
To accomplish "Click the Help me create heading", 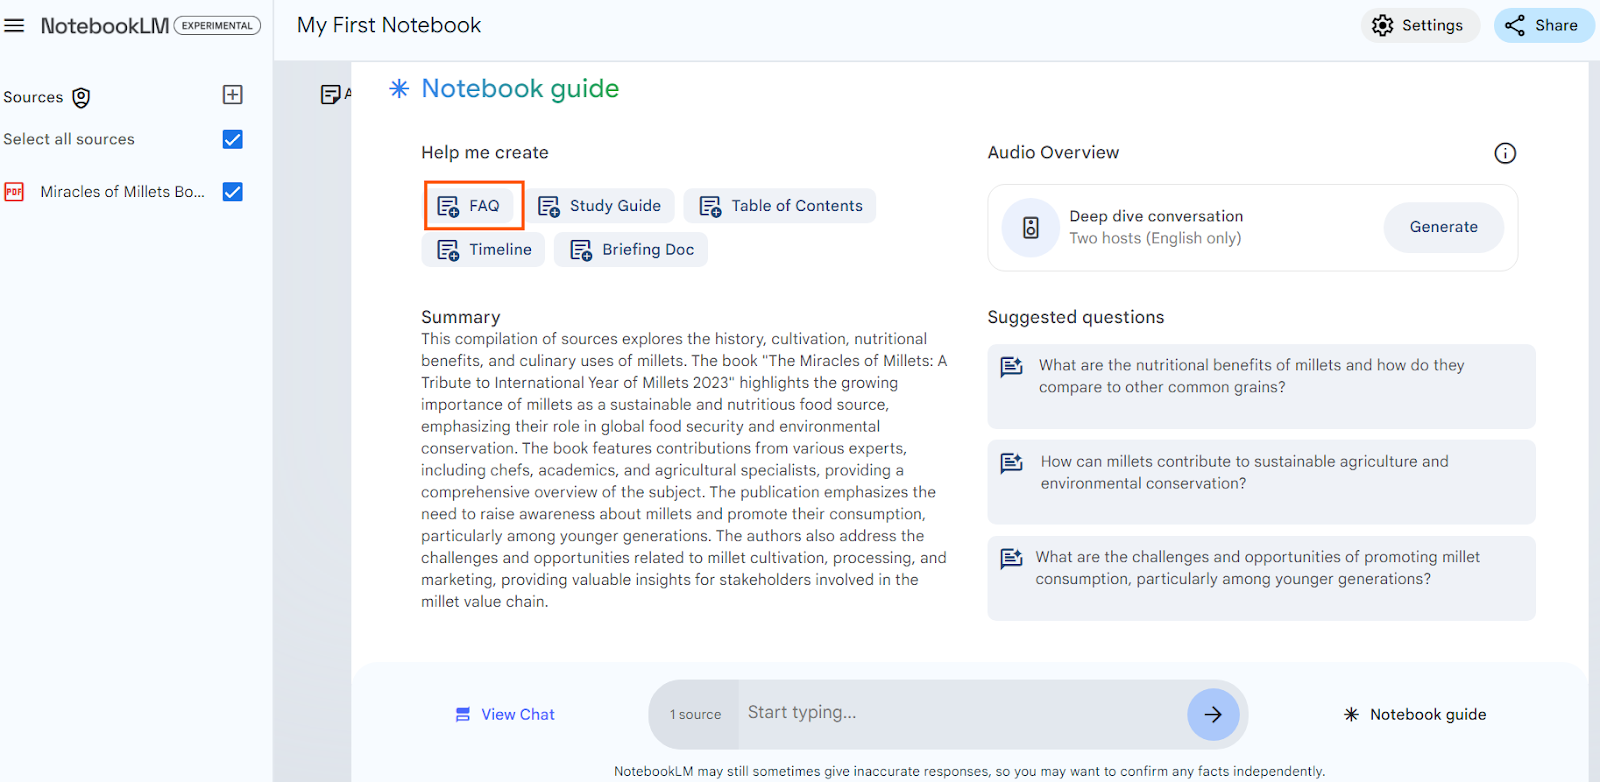I will click(x=485, y=153).
